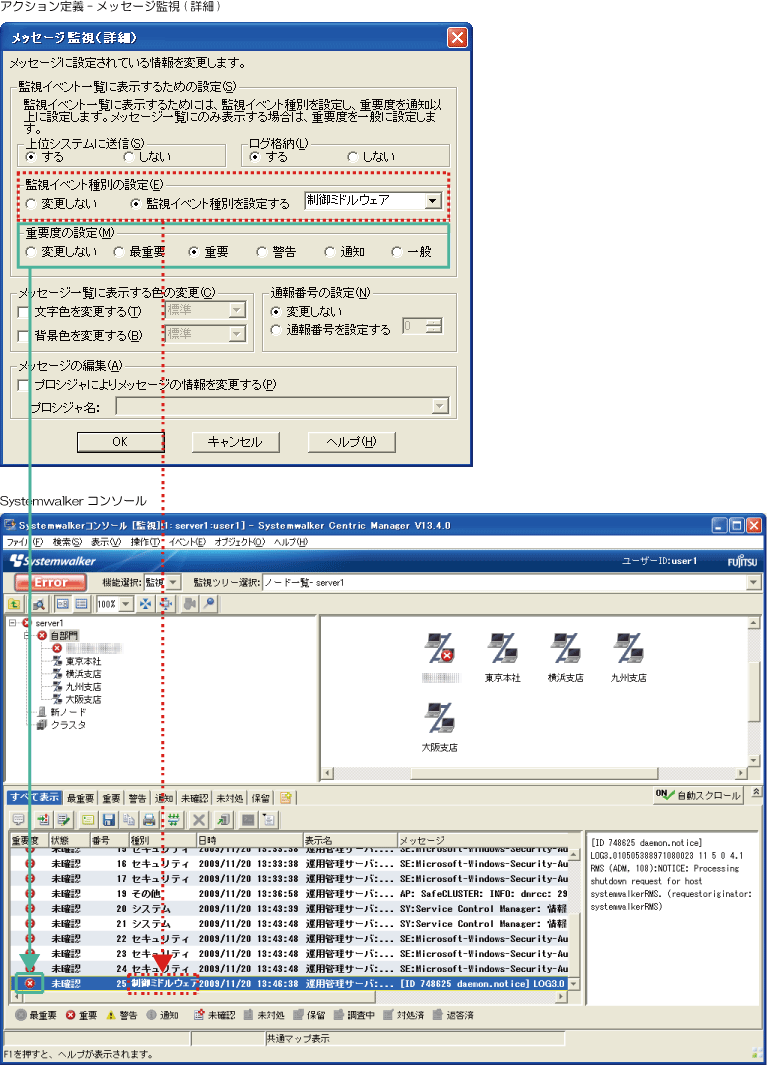Open the 操作(T) menu
767x1065 pixels.
pos(145,542)
